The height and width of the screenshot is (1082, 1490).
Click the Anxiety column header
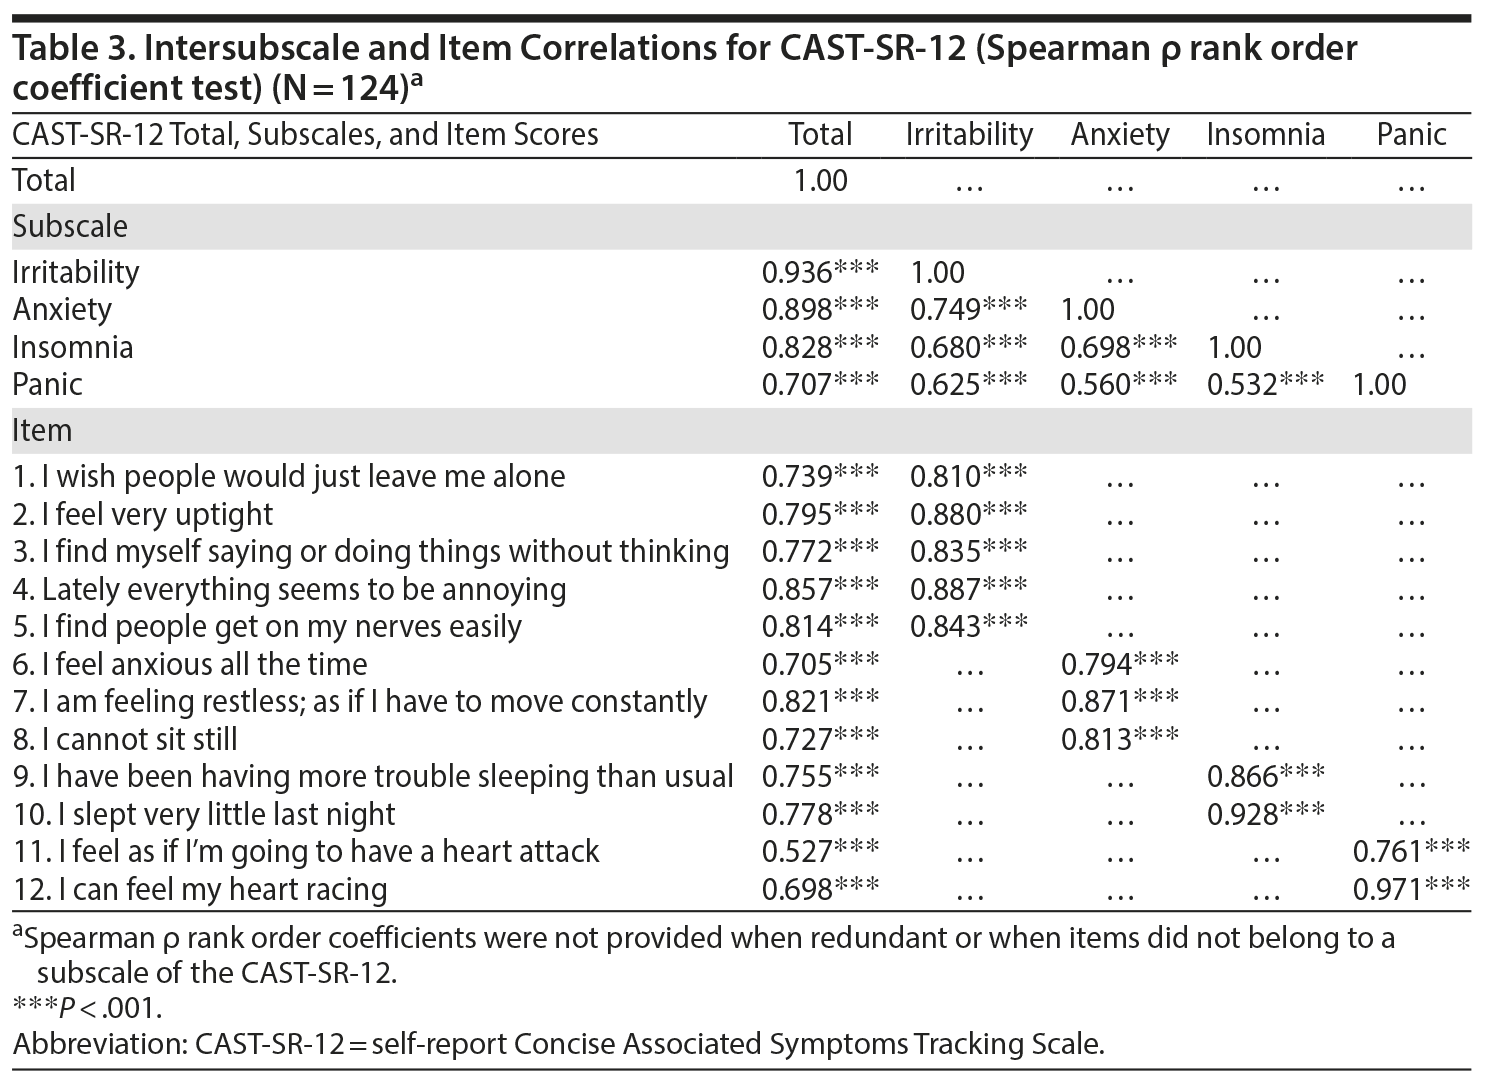click(1120, 135)
